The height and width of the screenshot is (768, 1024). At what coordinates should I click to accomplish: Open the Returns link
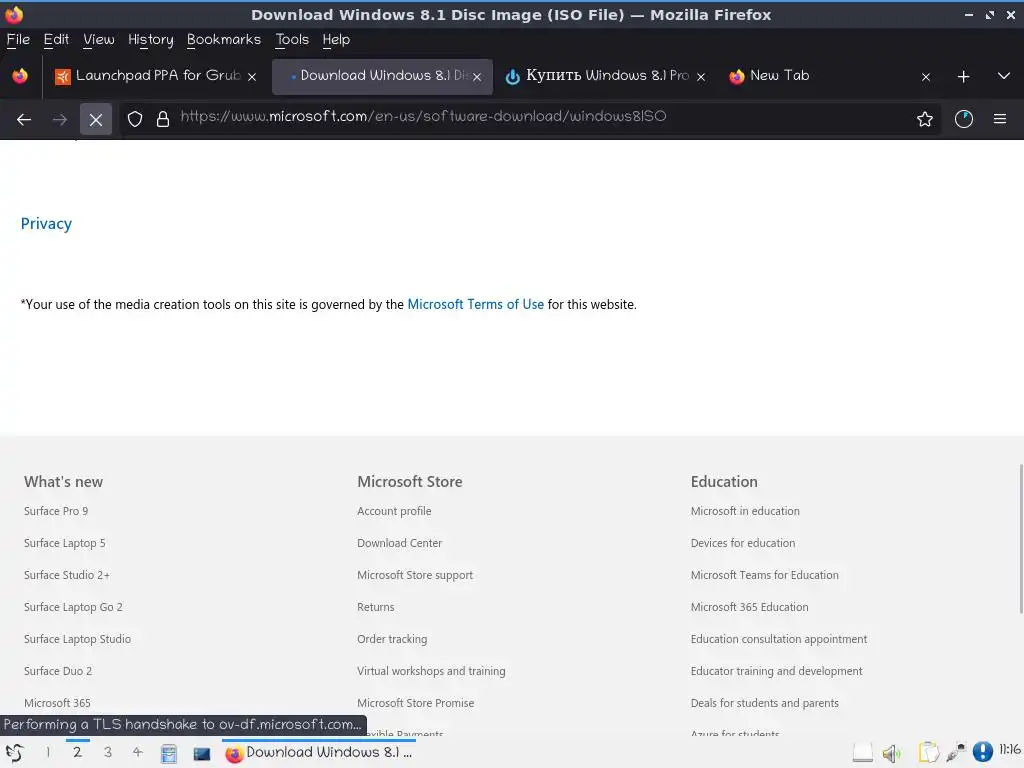pos(376,607)
